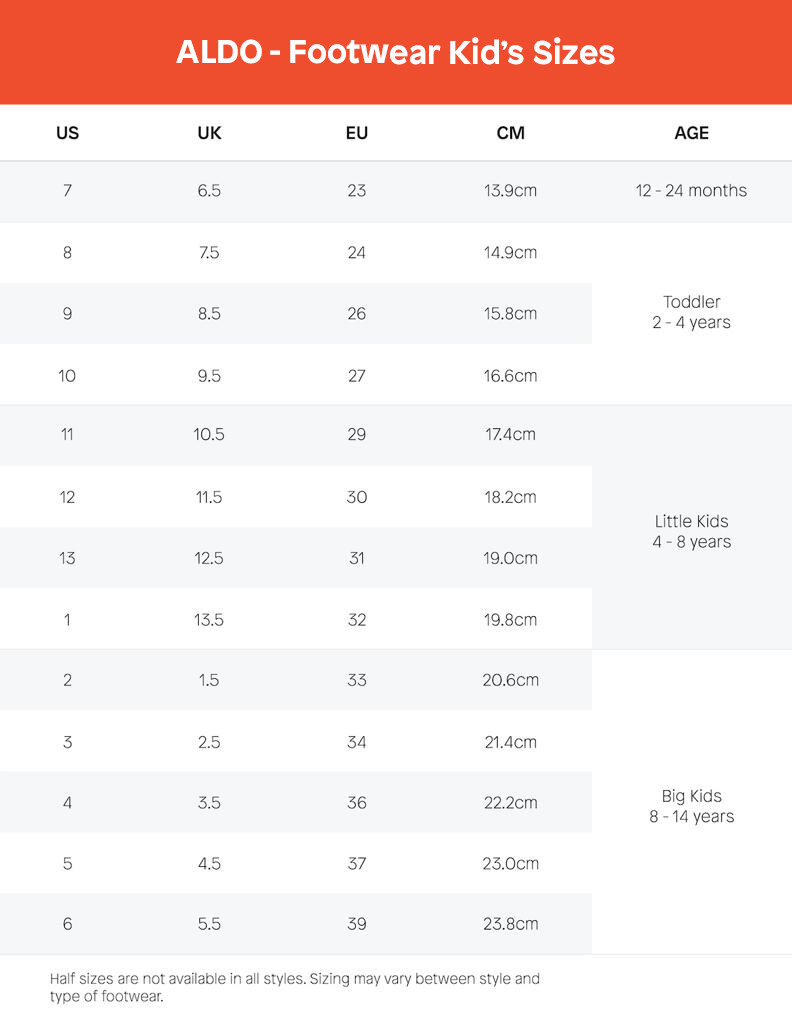Image resolution: width=792 pixels, height=1024 pixels.
Task: Select the Big Kids 8 - 14 years label
Action: (x=691, y=806)
